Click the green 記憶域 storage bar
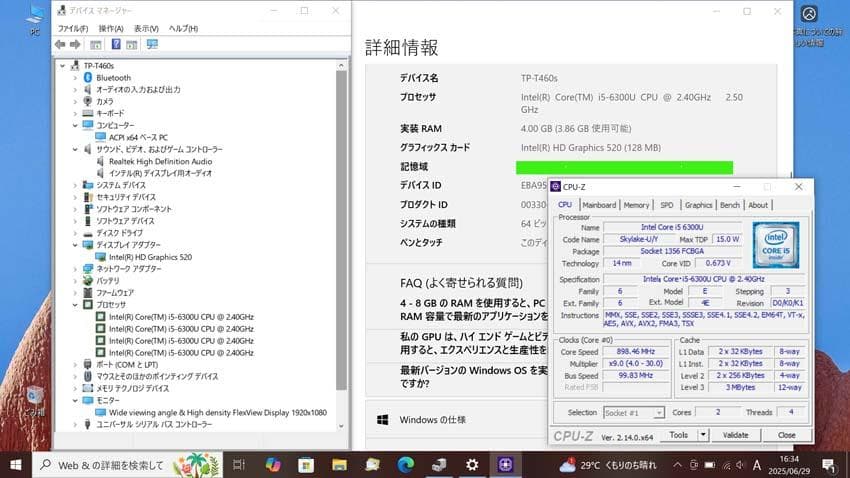The height and width of the screenshot is (478, 850). (x=624, y=167)
